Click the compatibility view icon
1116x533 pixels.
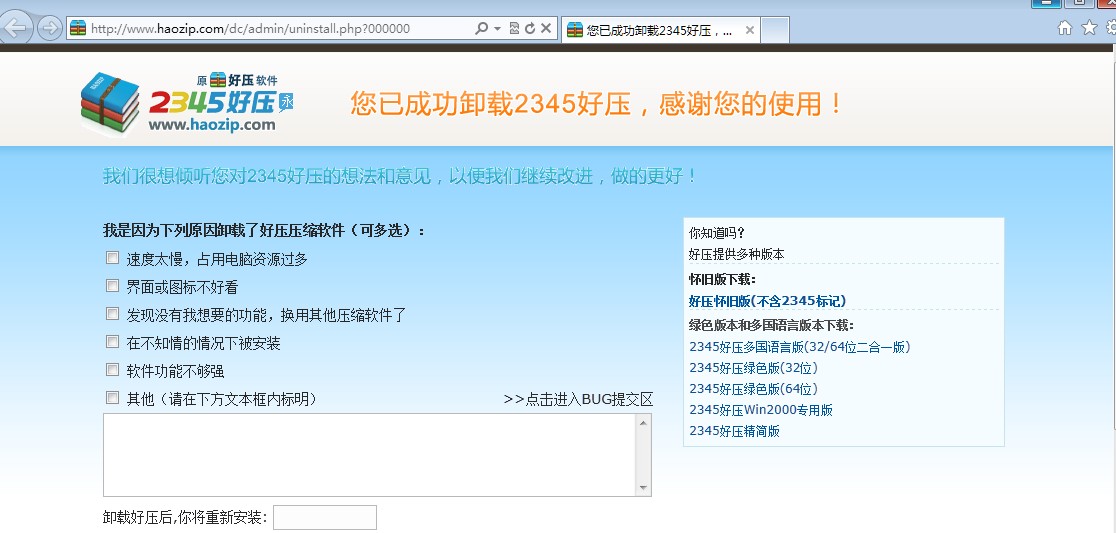[514, 28]
